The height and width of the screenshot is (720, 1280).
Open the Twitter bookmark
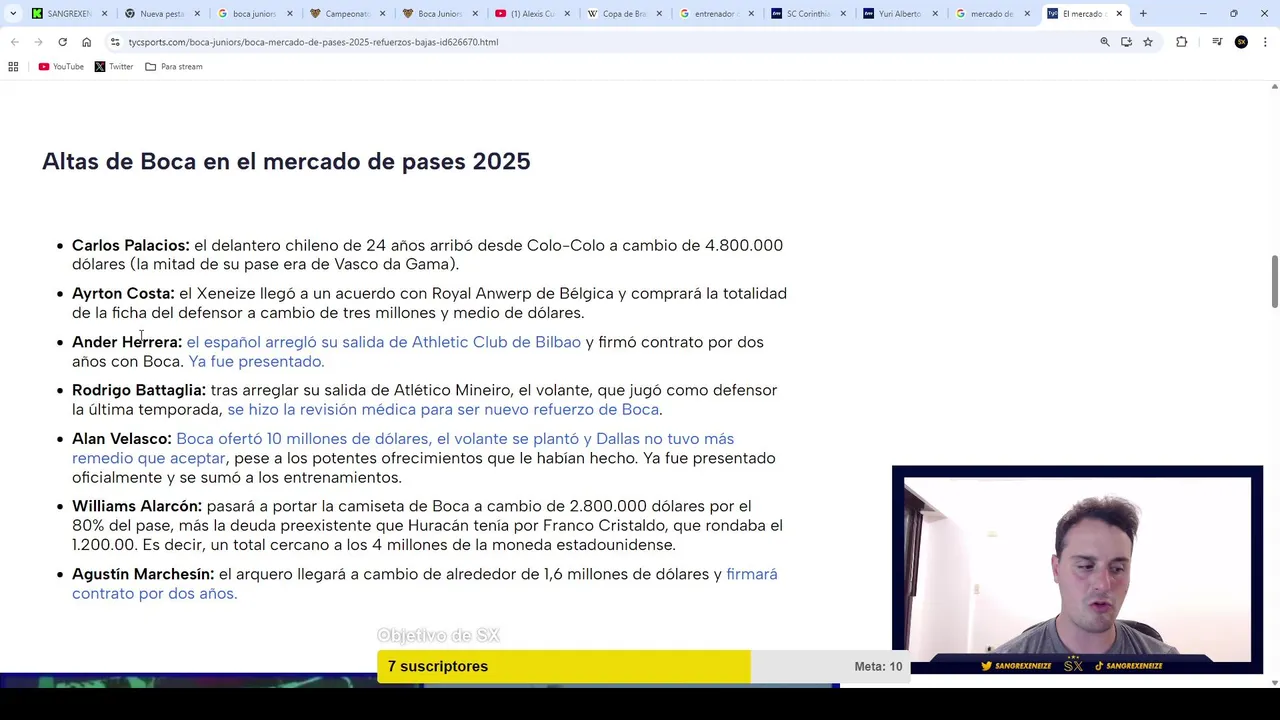click(114, 66)
